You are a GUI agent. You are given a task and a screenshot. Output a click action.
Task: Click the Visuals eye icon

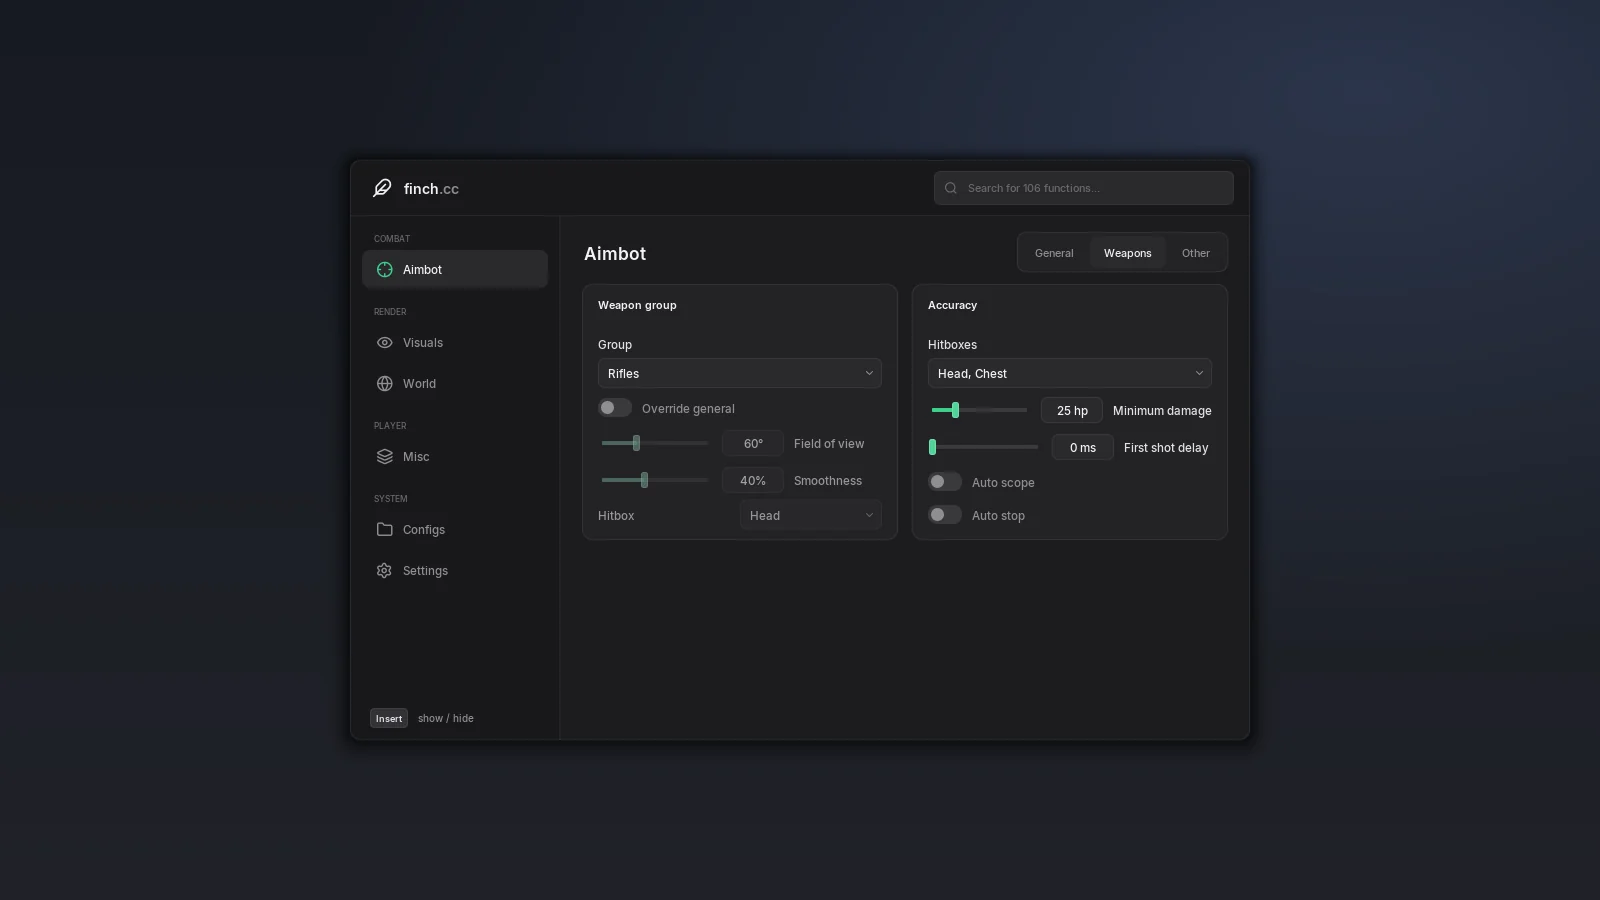384,342
